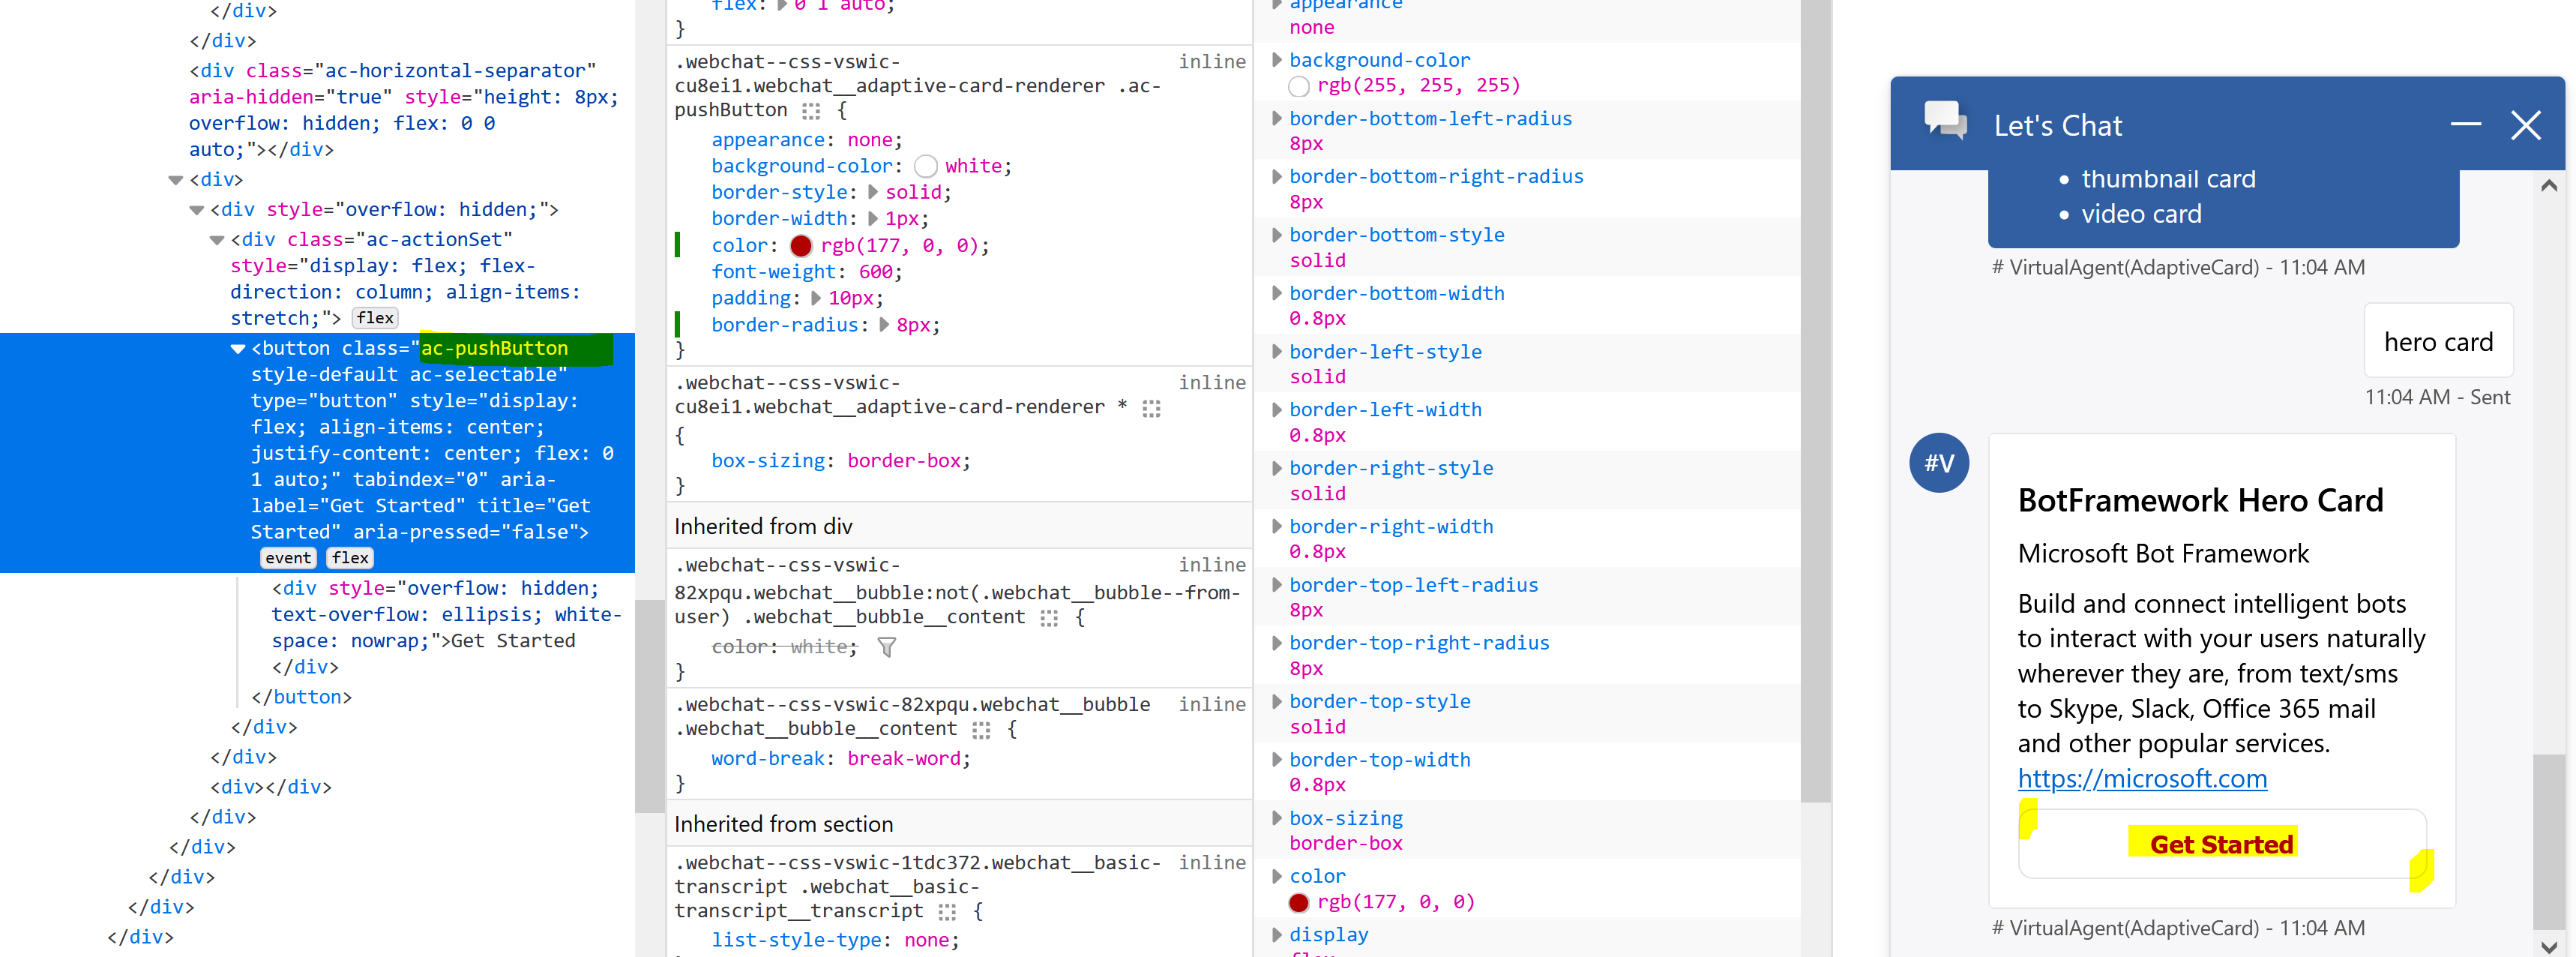Collapse the selected ac-pushButton button node
The height and width of the screenshot is (957, 2576).
[x=237, y=349]
